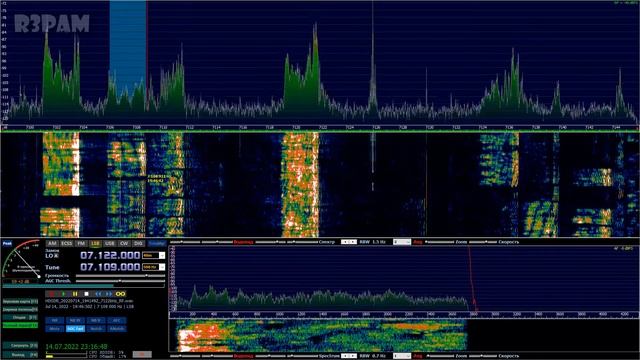Select LSB demodulation mode
640x360 pixels.
pos(95,244)
